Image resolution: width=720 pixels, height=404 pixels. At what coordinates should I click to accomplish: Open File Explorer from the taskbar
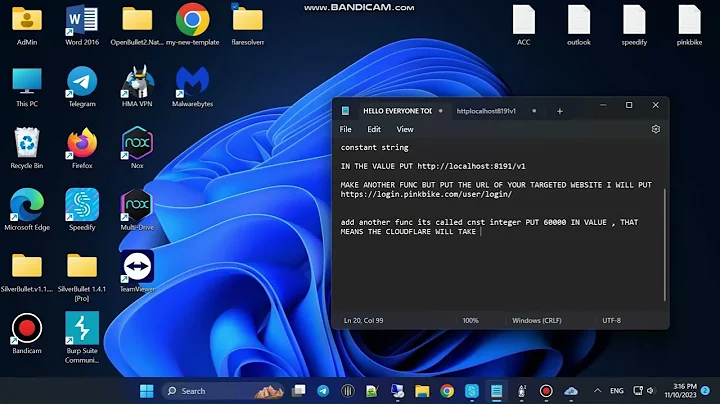pos(422,391)
